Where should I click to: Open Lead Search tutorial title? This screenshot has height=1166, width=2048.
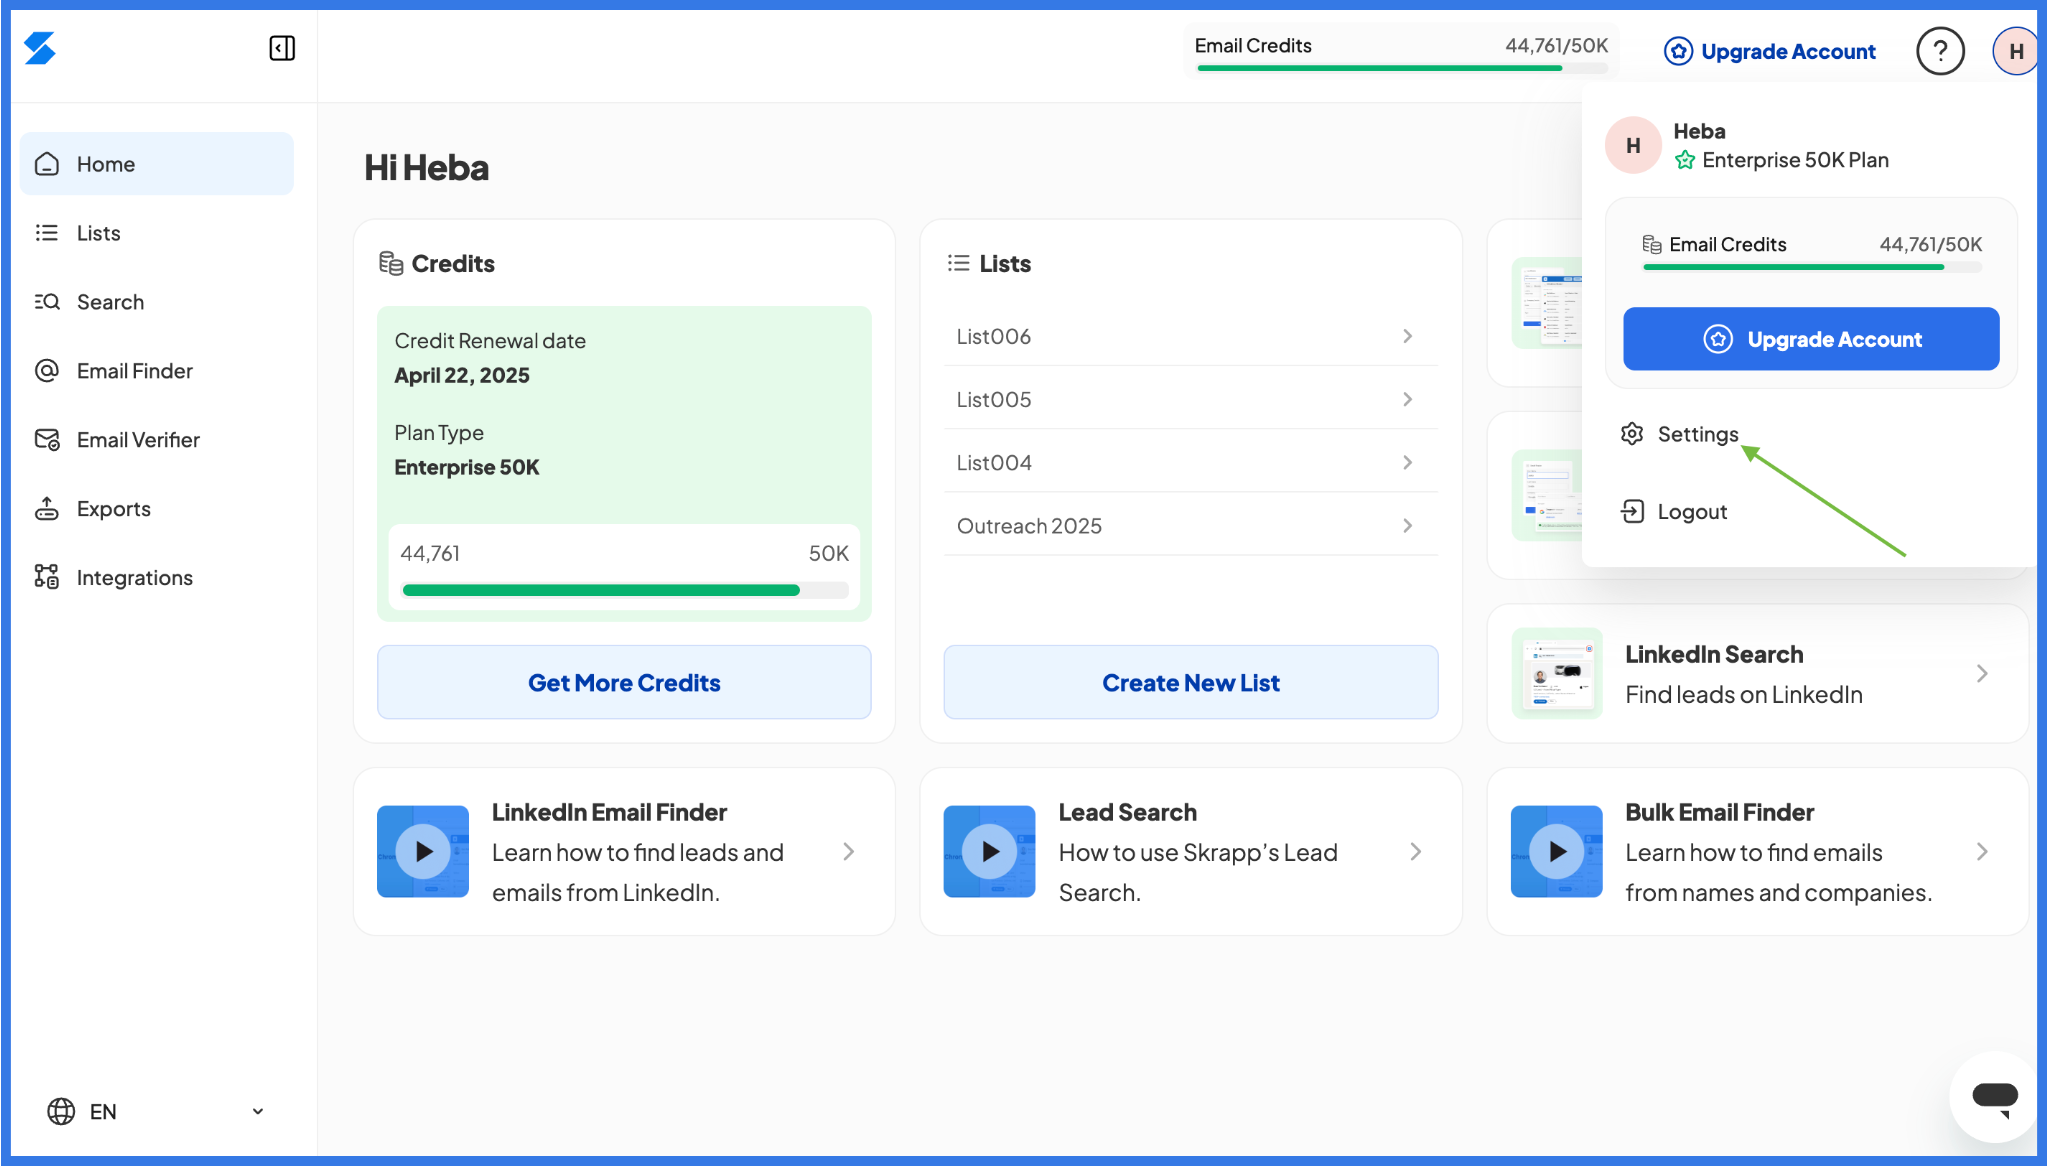coord(1127,812)
